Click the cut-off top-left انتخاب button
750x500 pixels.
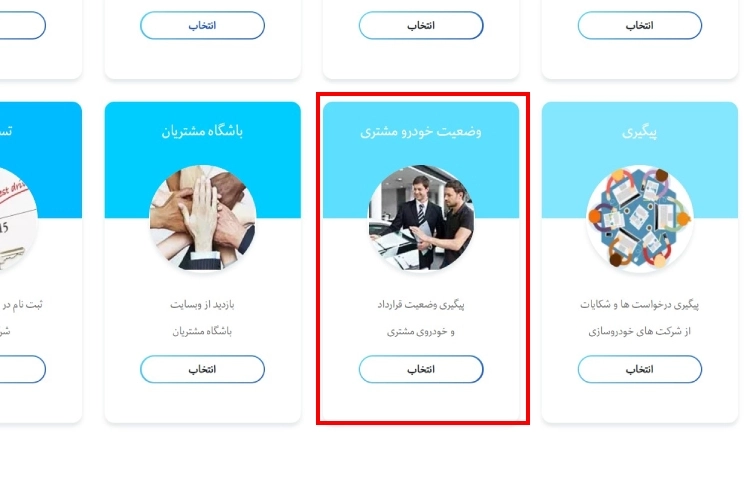(22, 25)
